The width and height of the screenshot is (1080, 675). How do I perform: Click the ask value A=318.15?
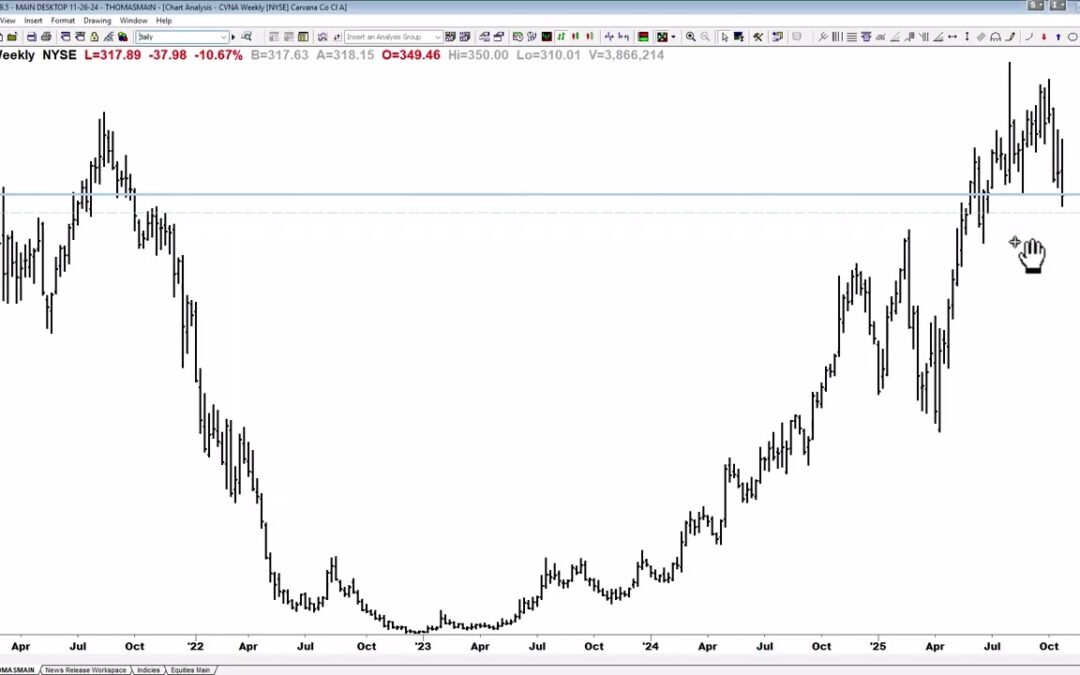345,55
